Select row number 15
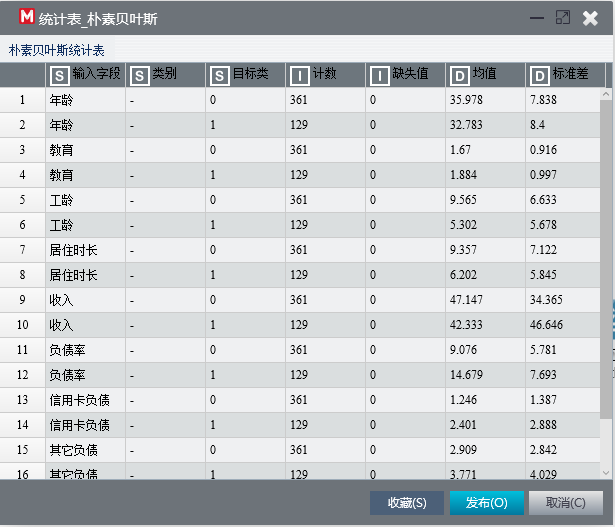615x527 pixels. (x=22, y=450)
